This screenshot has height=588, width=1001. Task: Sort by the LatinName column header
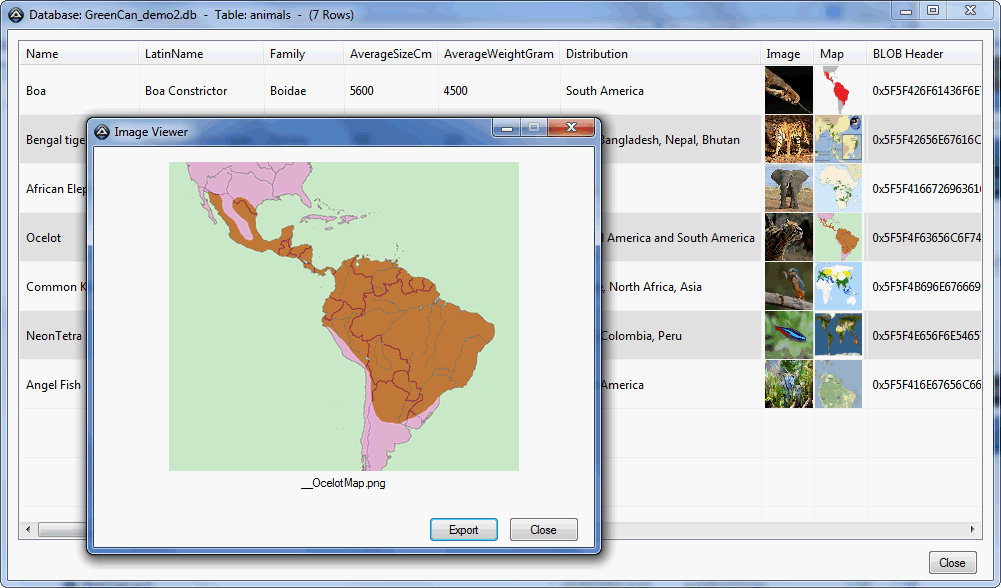(x=174, y=54)
